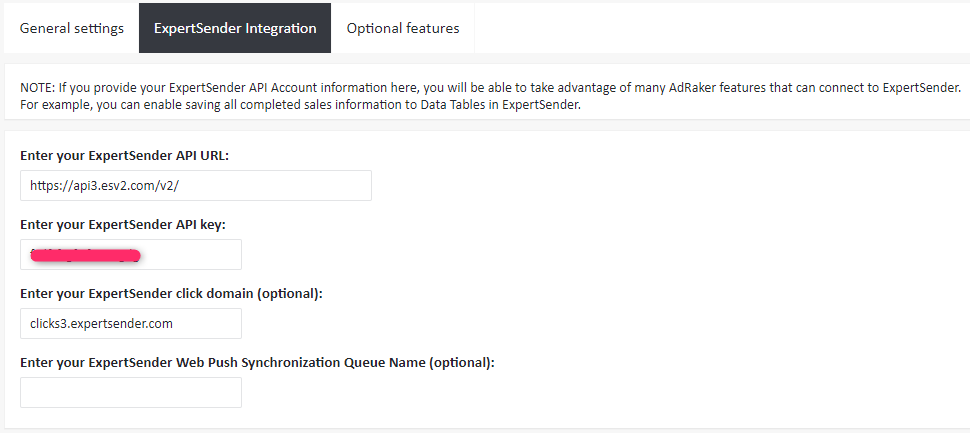Click the red redacted API key scribble
Screen dimensions: 970x433
85,255
